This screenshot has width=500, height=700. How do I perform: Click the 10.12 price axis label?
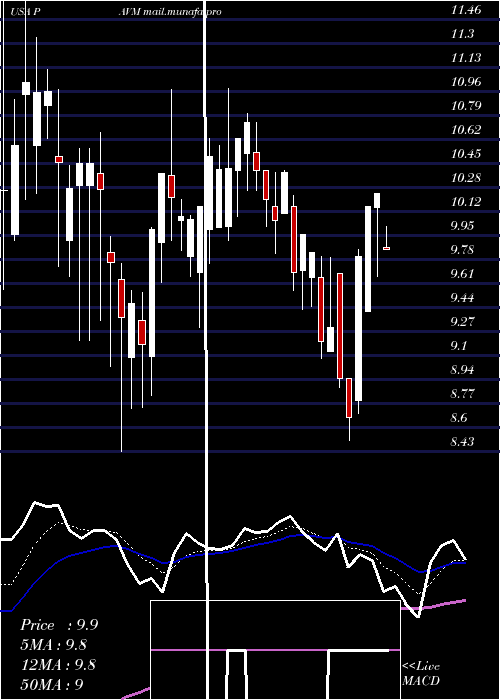pyautogui.click(x=466, y=203)
